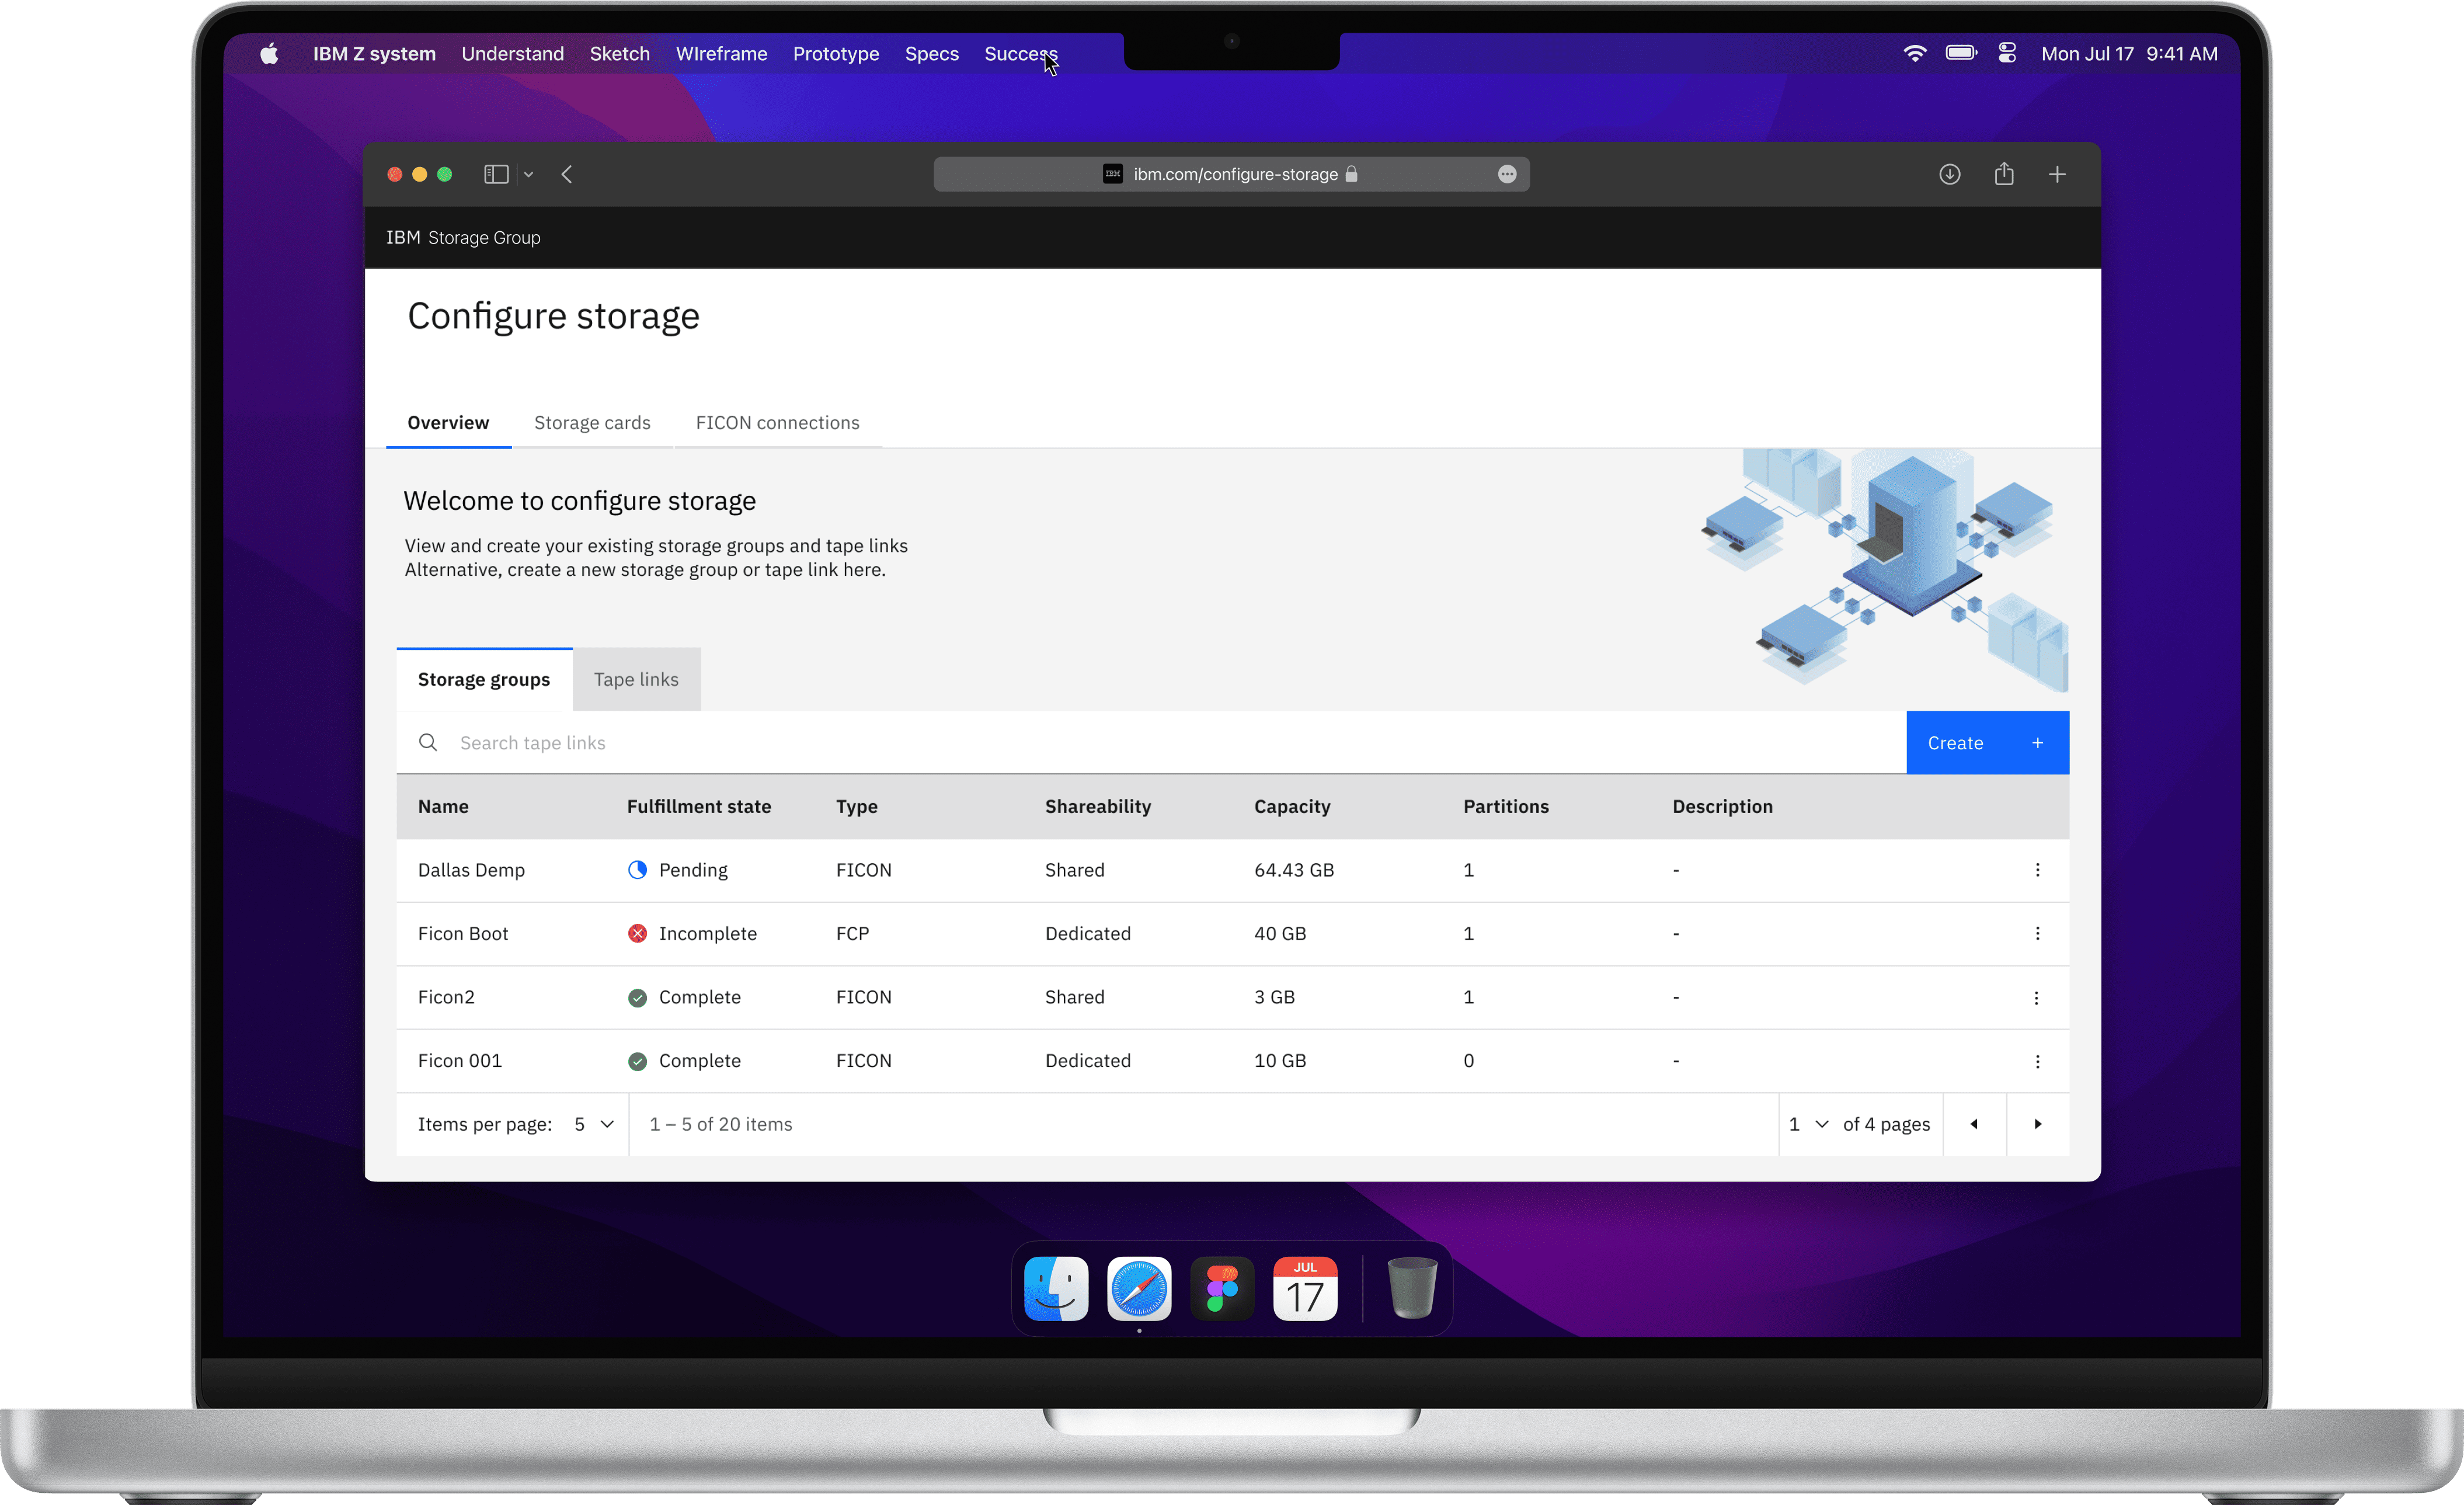Image resolution: width=2464 pixels, height=1505 pixels.
Task: Click the Wi-Fi status icon
Action: (x=1914, y=53)
